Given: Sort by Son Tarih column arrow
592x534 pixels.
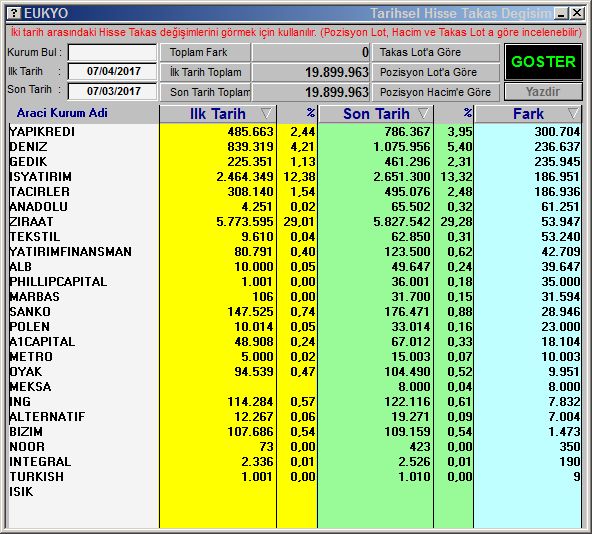Looking at the screenshot, I should [x=423, y=113].
